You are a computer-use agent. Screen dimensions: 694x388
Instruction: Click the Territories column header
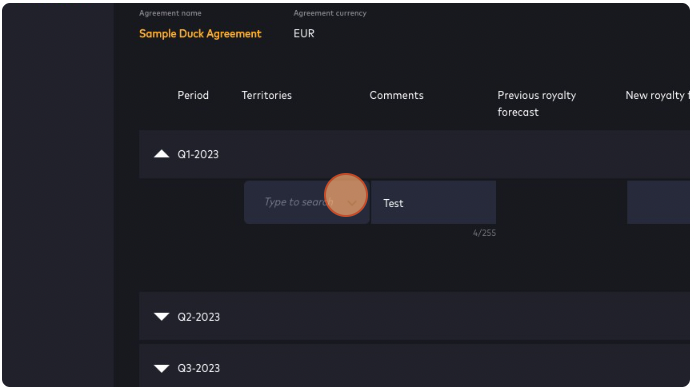pyautogui.click(x=266, y=95)
